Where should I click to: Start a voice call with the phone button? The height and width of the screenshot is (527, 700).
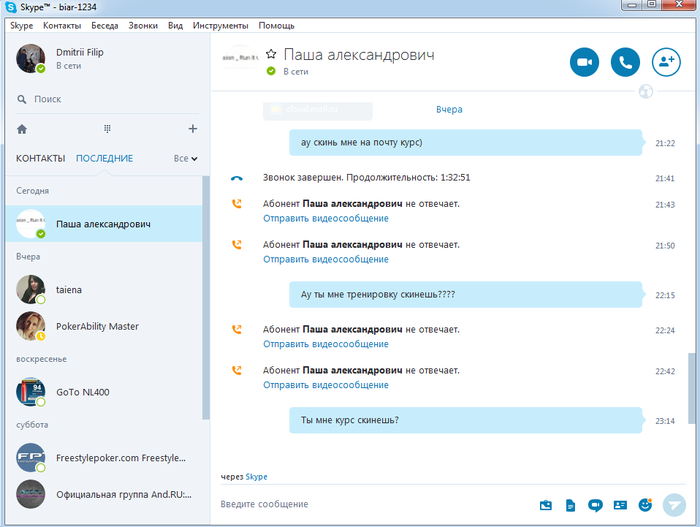[625, 62]
